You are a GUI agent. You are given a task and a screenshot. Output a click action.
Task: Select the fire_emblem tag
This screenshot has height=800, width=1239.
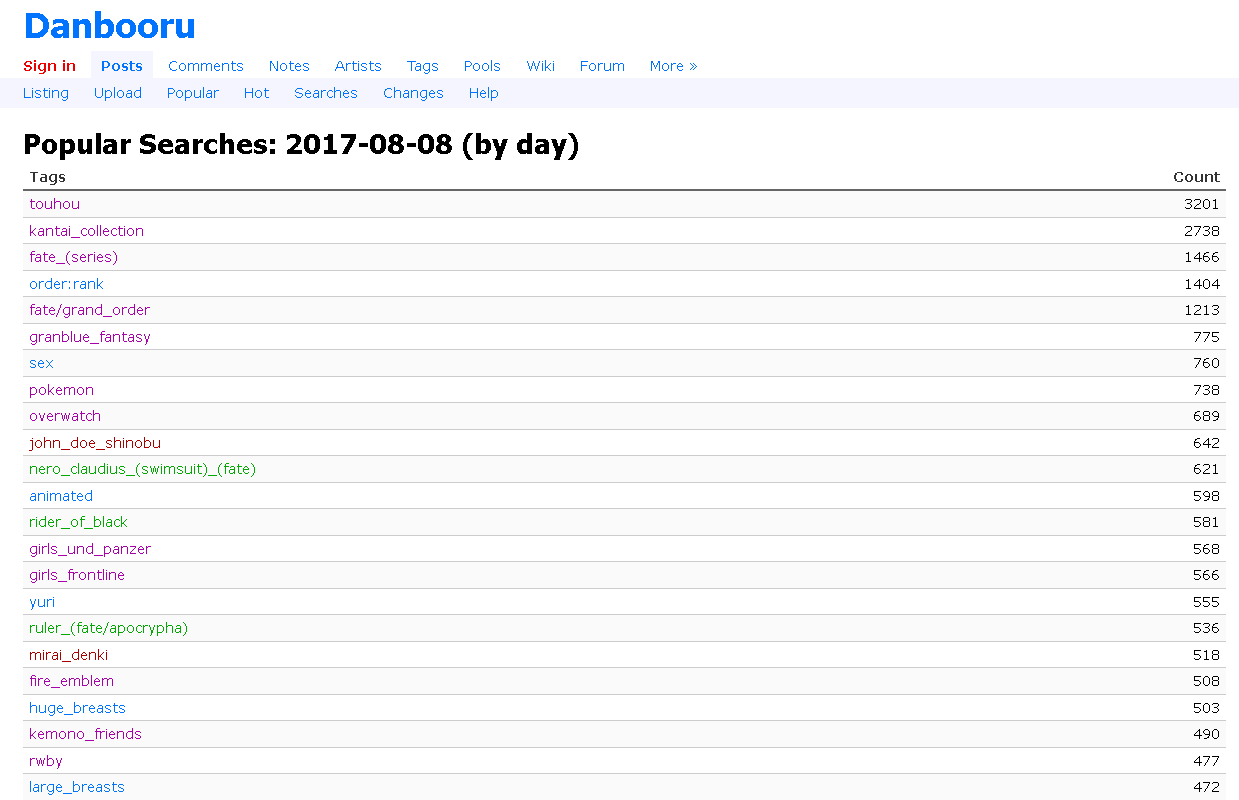pyautogui.click(x=71, y=681)
